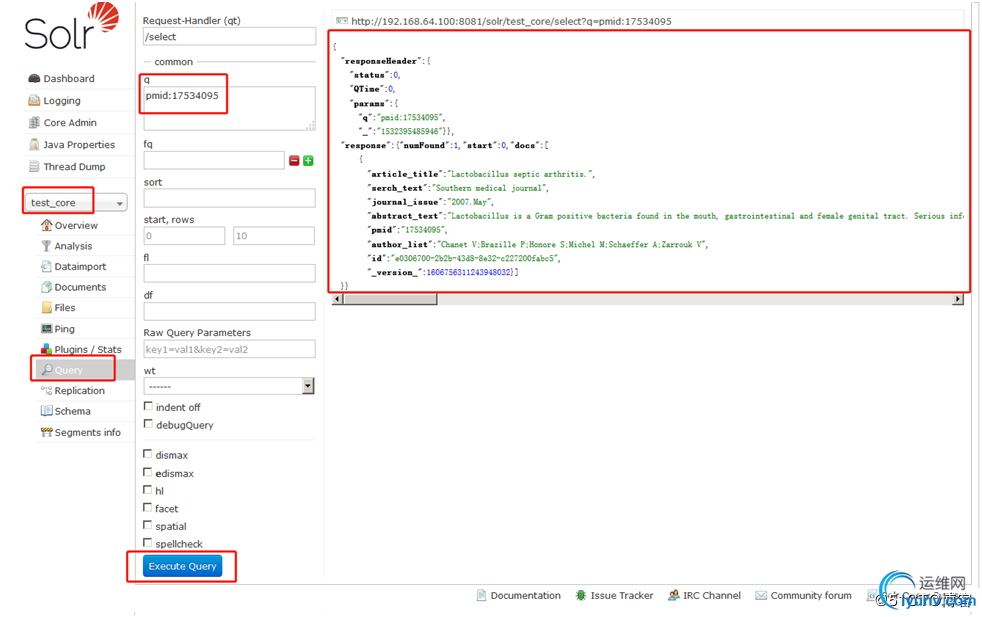Open Thread Dump page
This screenshot has height=617, width=982.
click(75, 166)
